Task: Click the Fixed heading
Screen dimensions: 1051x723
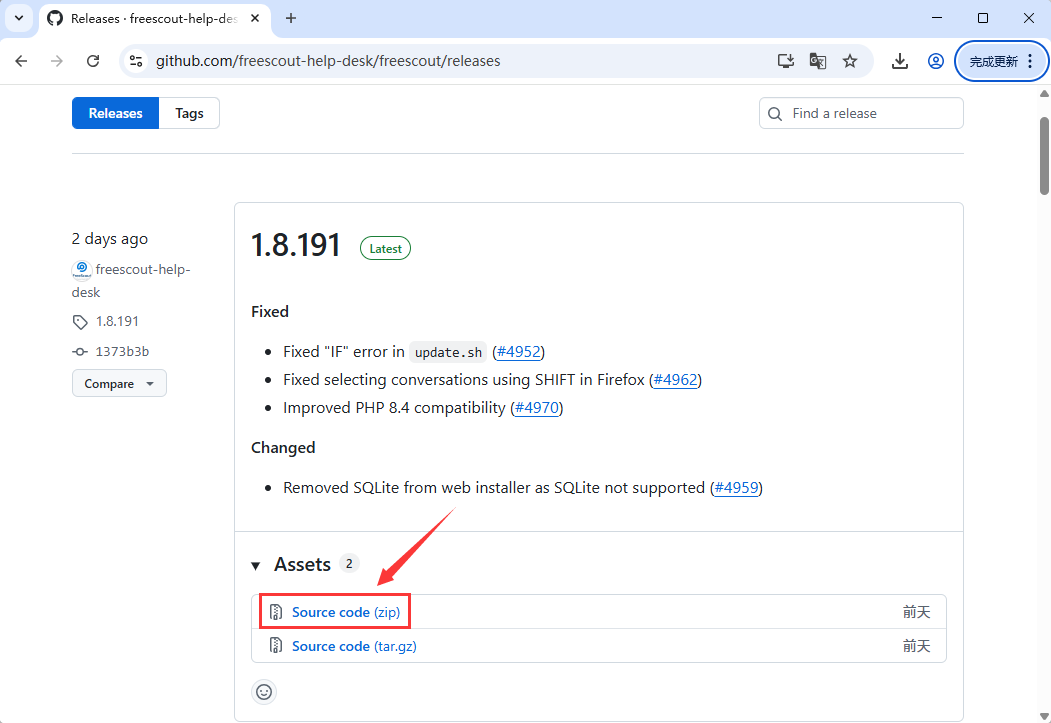Action: [x=270, y=312]
